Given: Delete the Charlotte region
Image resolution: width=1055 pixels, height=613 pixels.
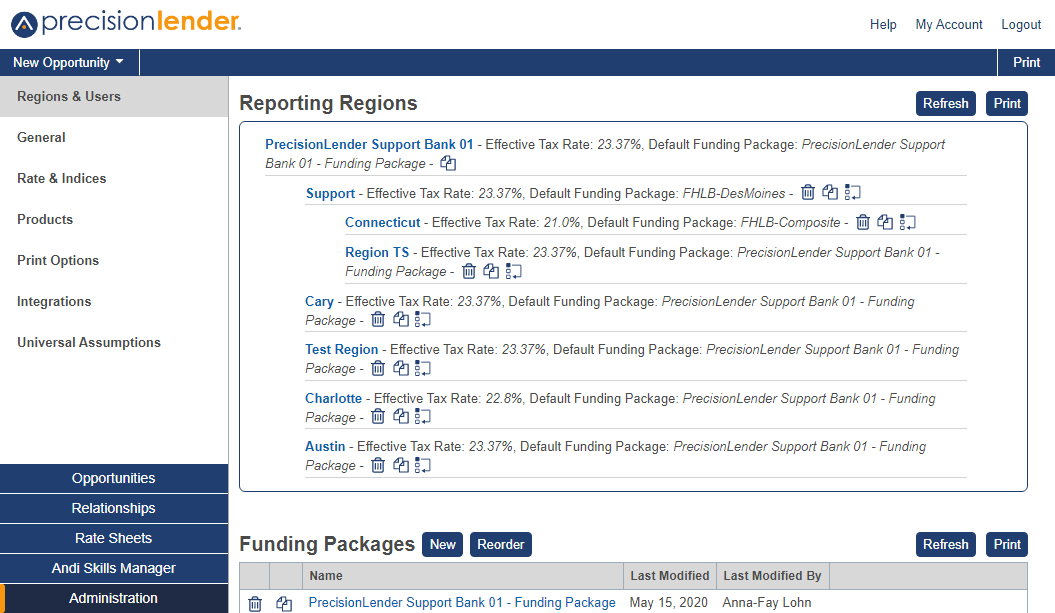Looking at the screenshot, I should pos(378,417).
